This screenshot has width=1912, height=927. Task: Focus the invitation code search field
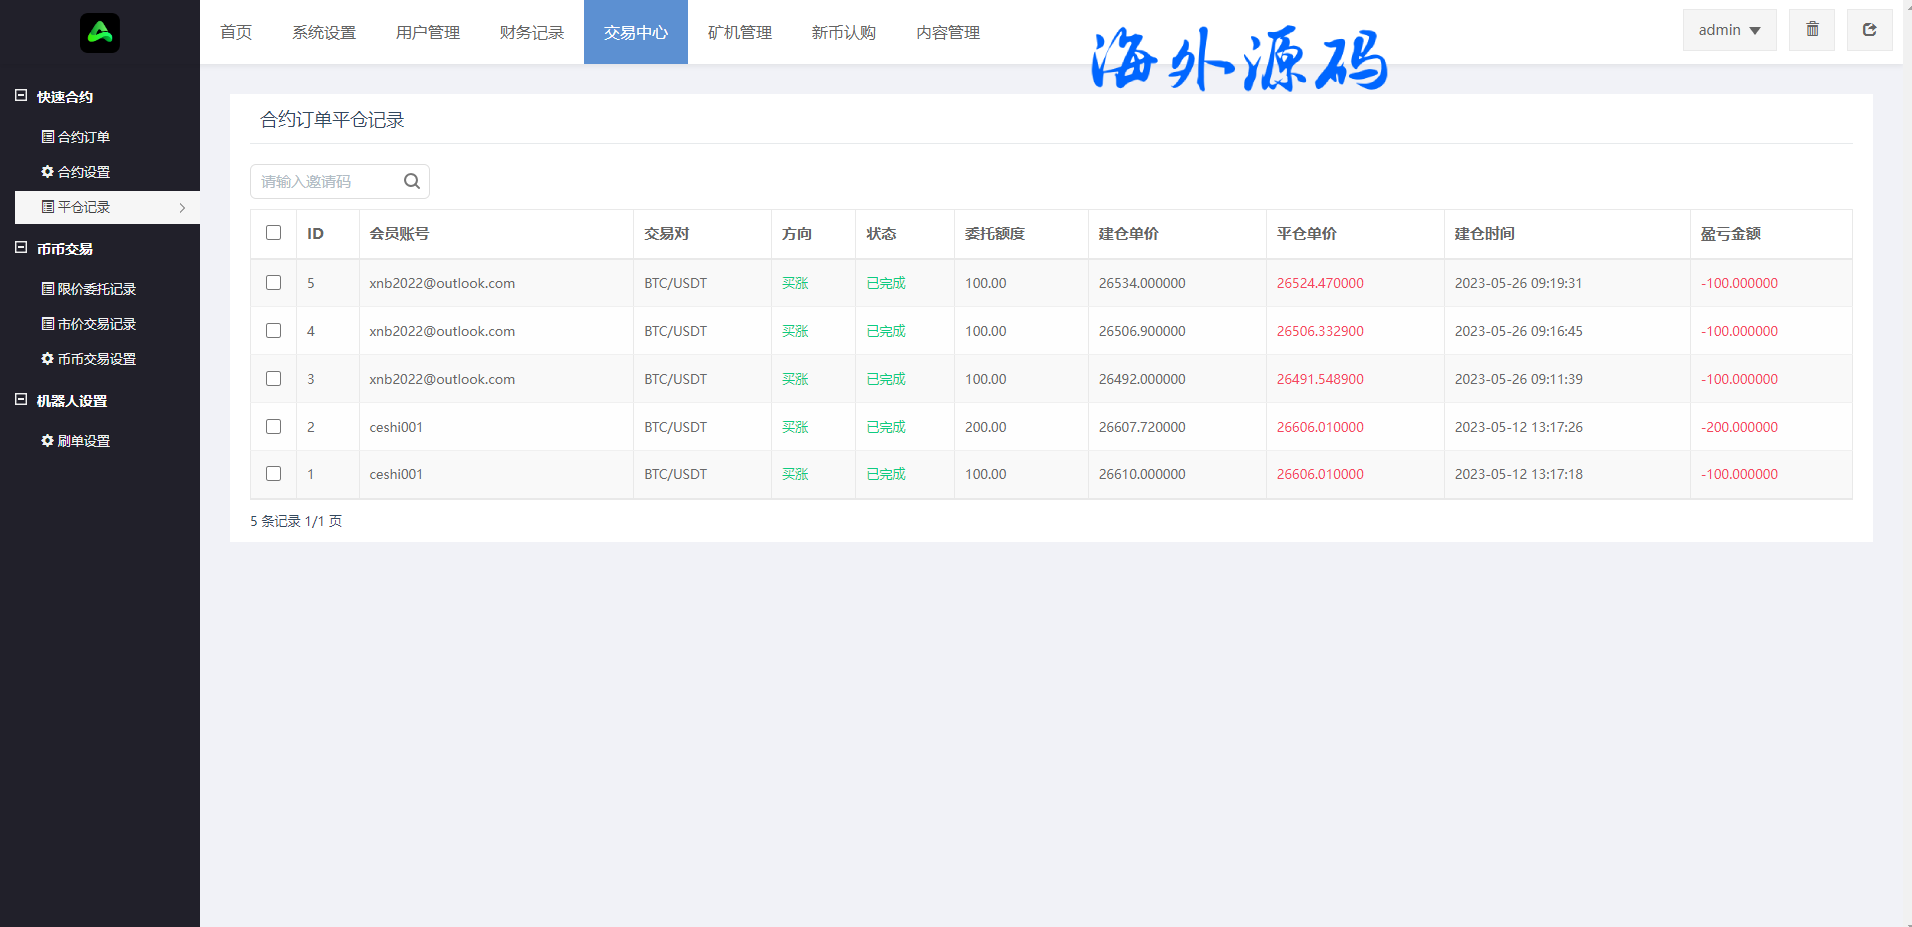point(325,181)
